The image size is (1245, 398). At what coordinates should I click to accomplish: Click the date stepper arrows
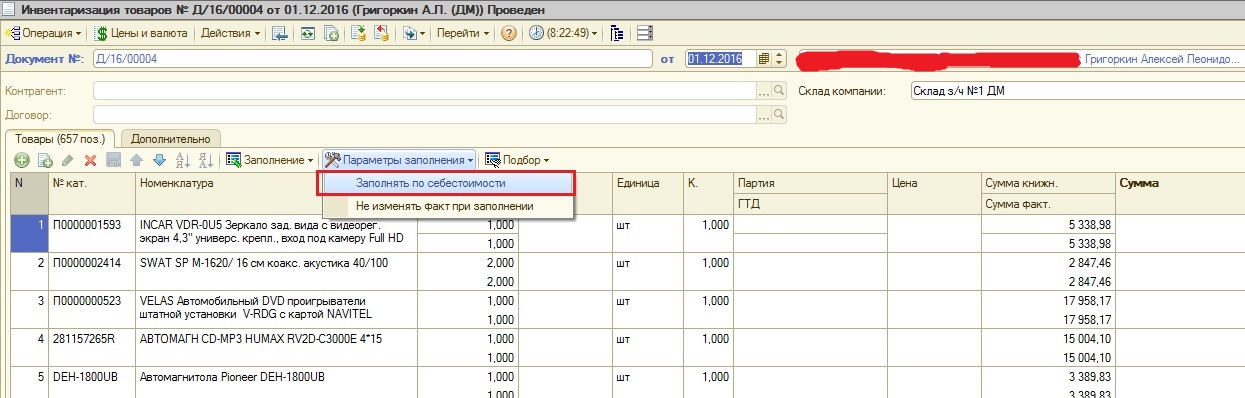[780, 59]
